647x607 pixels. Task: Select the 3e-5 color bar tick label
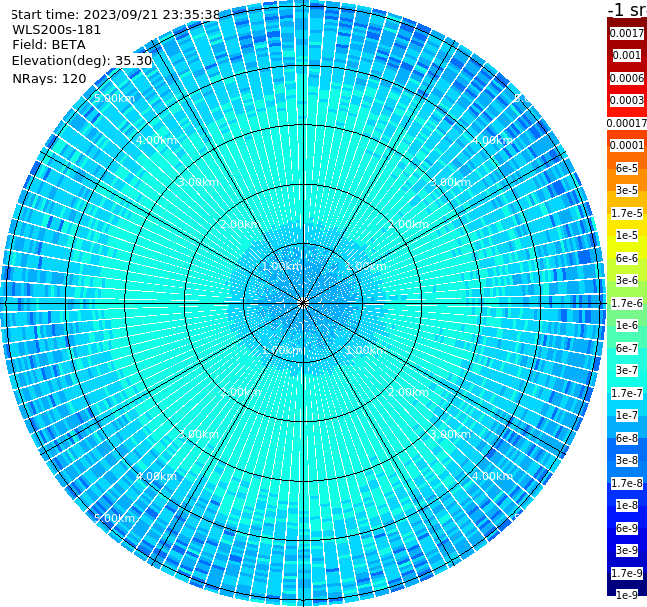click(x=627, y=190)
